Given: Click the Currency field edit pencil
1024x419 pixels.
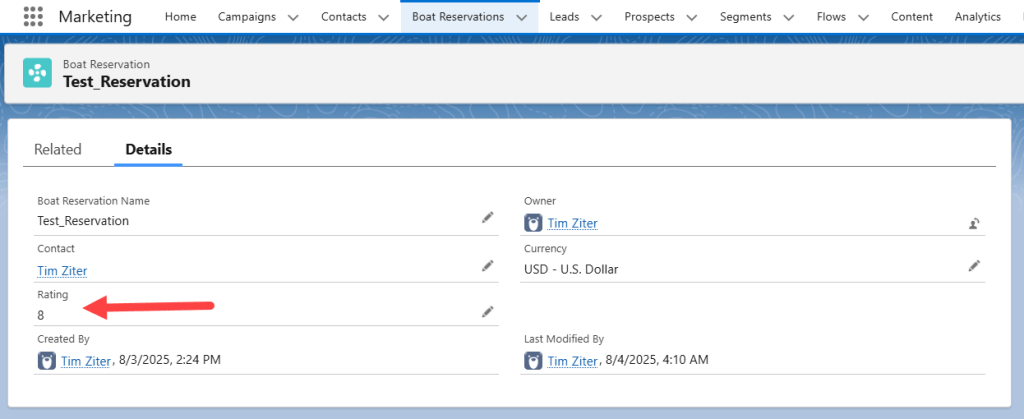Looking at the screenshot, I should (973, 266).
